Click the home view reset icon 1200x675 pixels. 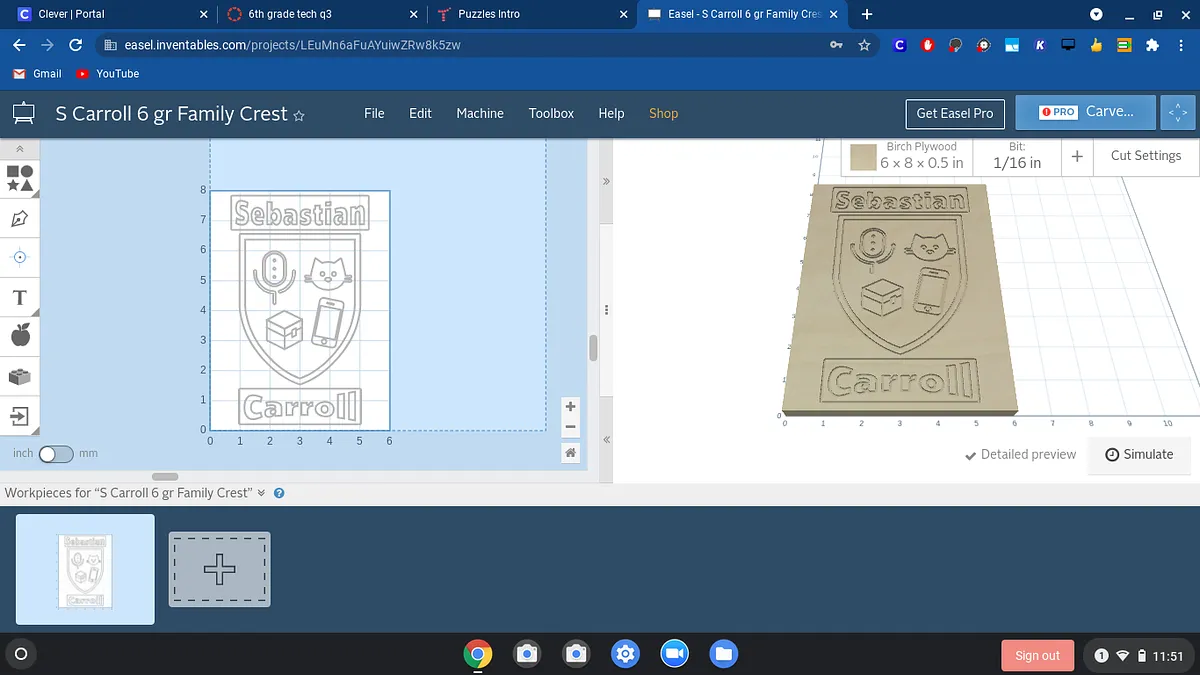pos(570,453)
